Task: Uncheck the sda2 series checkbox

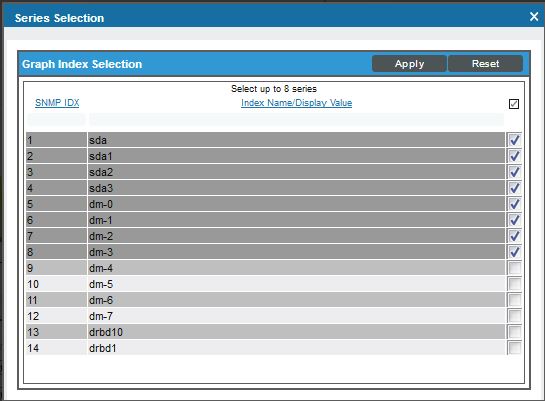Action: coord(514,172)
